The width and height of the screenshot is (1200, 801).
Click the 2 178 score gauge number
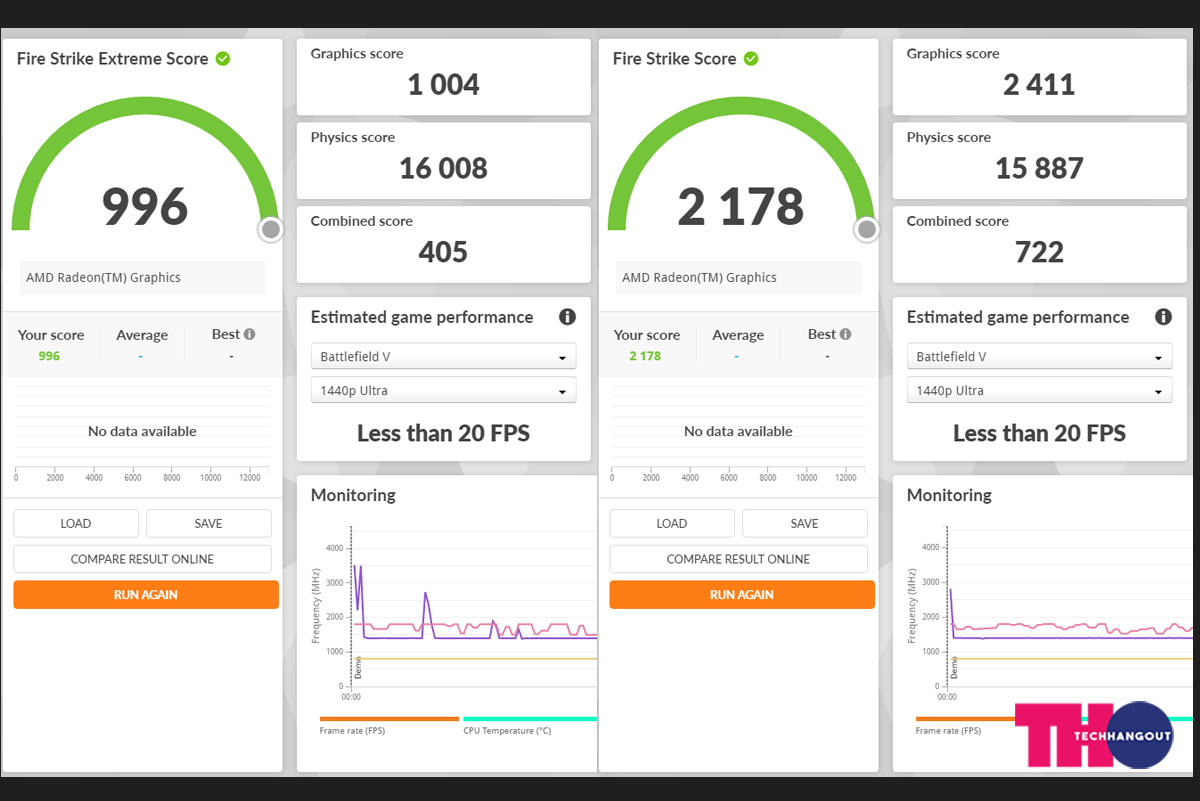coord(741,206)
